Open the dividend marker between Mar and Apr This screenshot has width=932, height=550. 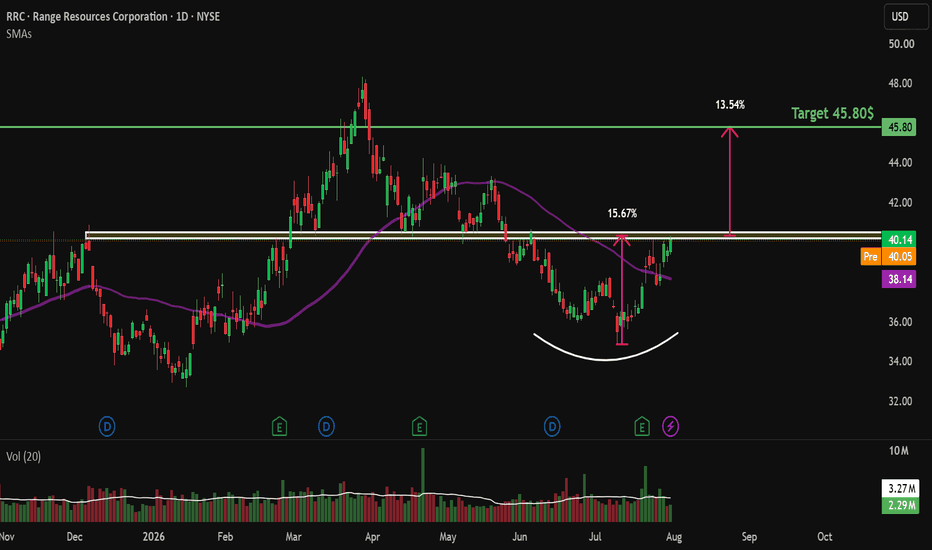point(326,426)
